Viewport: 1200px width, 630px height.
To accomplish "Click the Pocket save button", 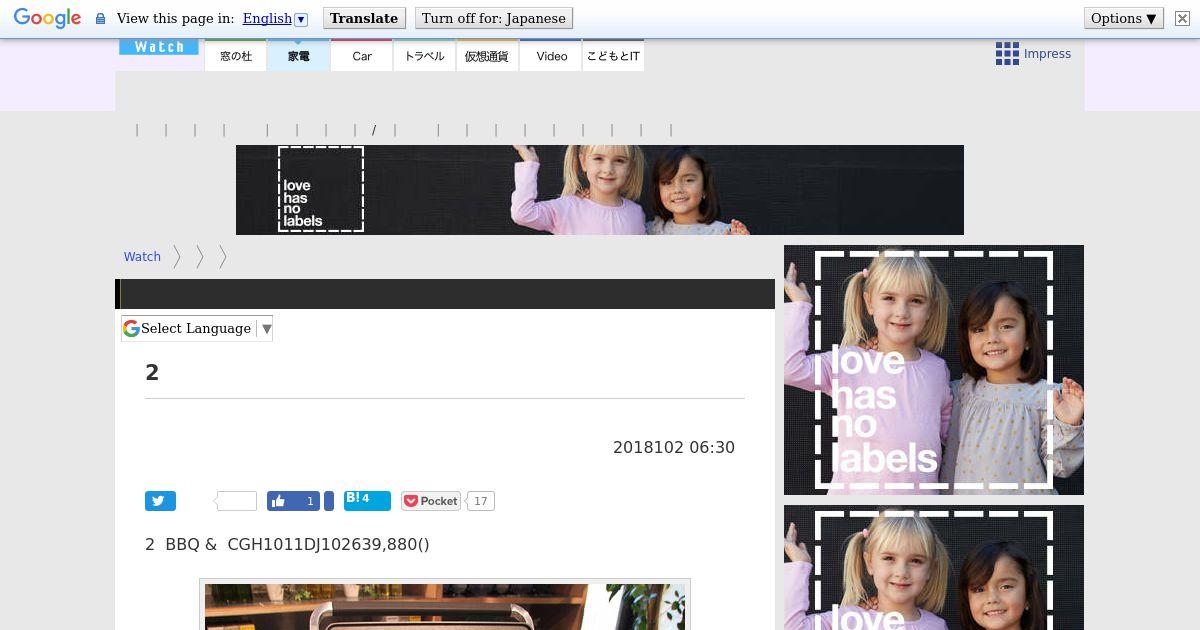I will [431, 501].
